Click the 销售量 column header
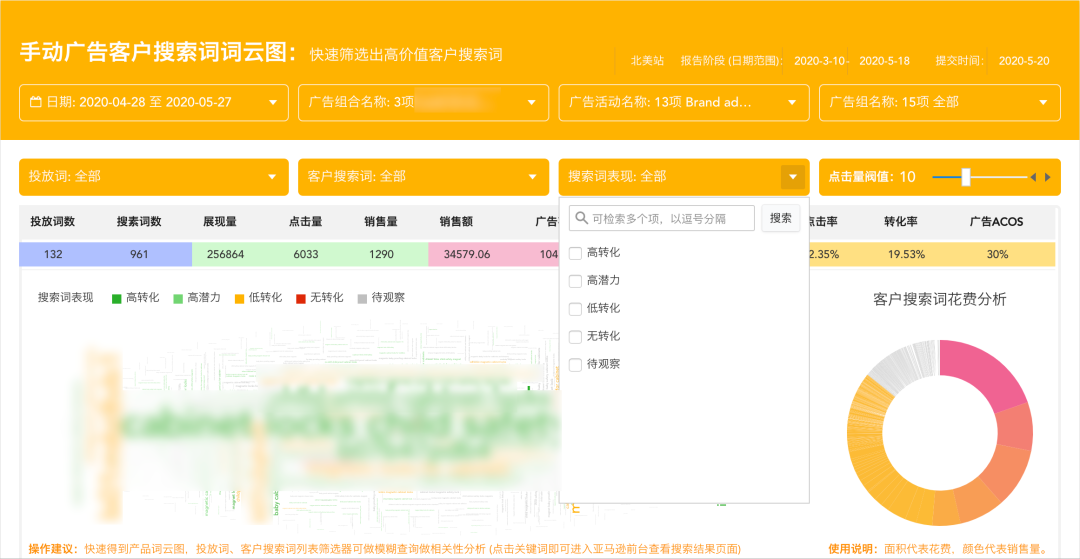Image resolution: width=1080 pixels, height=559 pixels. click(x=381, y=222)
